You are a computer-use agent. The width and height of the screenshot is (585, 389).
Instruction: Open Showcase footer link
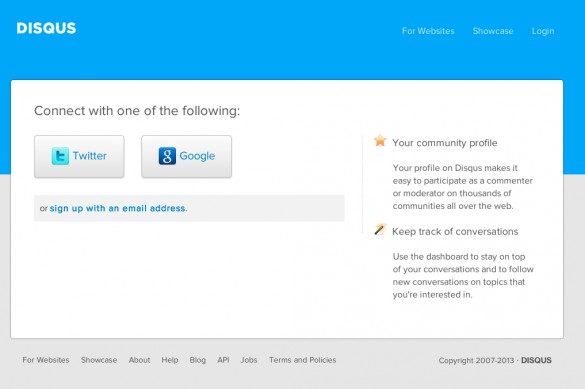tap(99, 360)
